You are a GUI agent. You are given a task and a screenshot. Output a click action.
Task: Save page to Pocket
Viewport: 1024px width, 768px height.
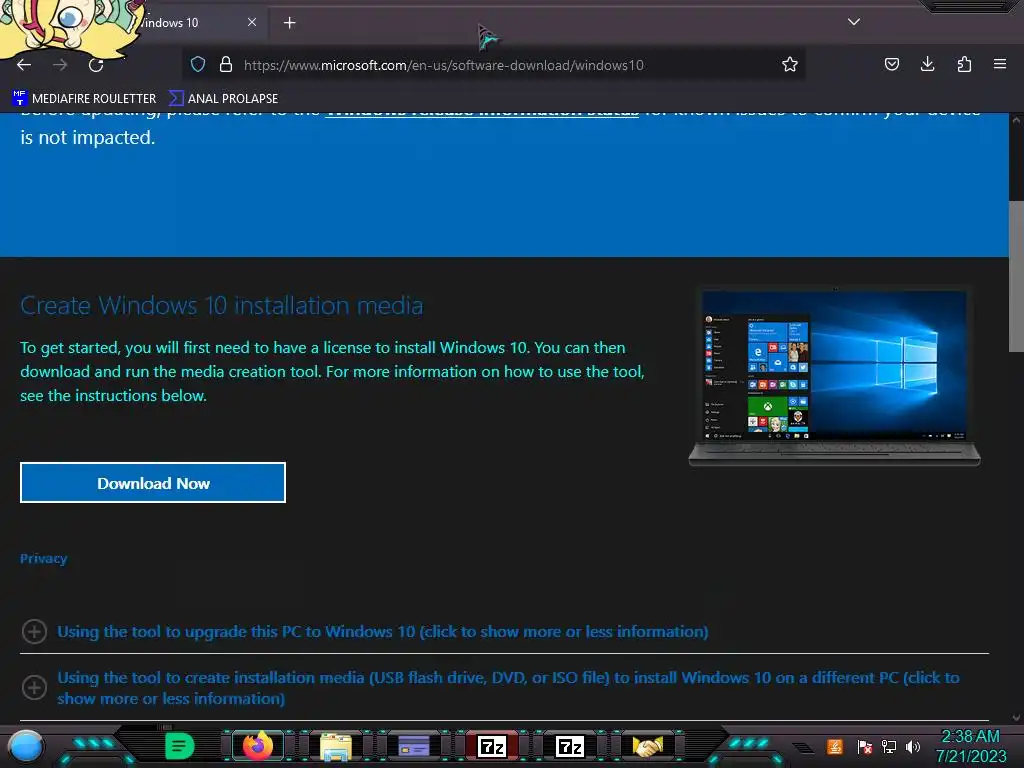pos(891,64)
